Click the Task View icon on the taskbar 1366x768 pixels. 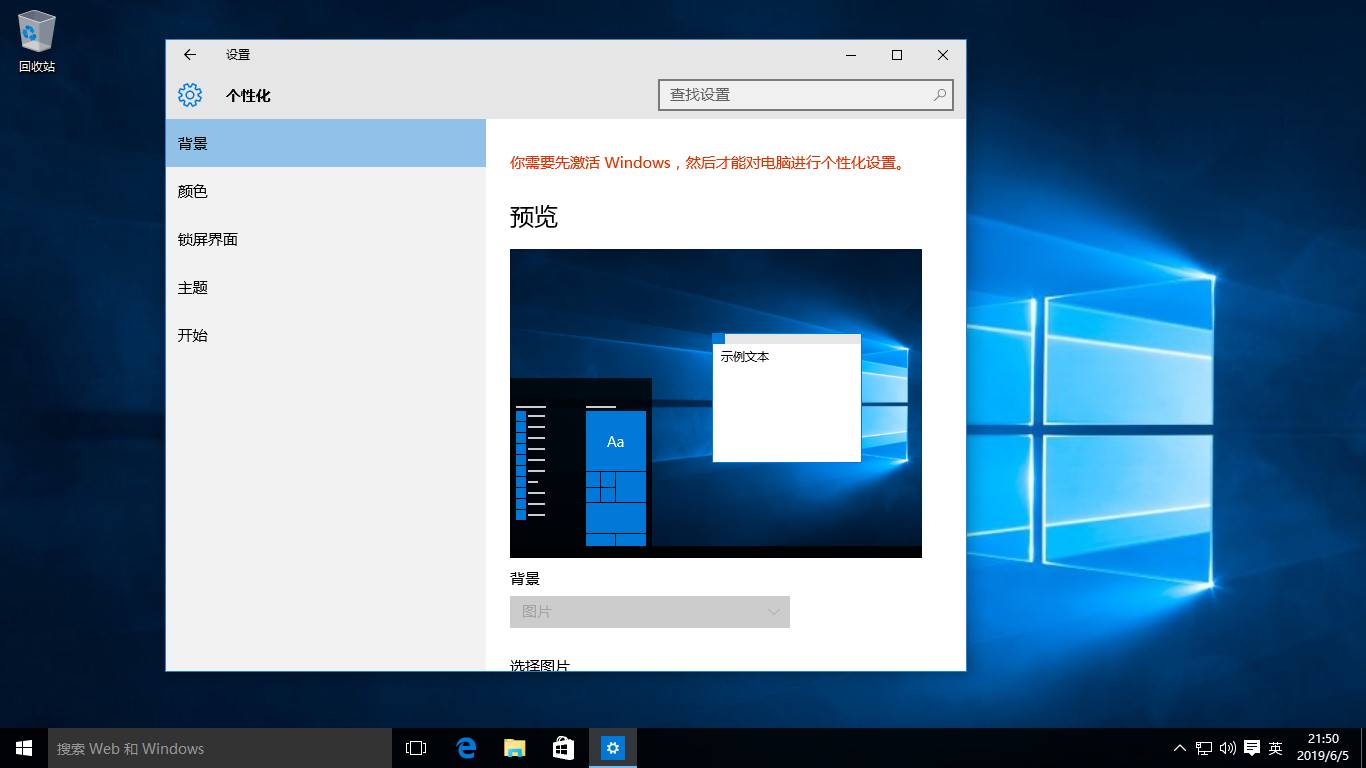coord(415,747)
